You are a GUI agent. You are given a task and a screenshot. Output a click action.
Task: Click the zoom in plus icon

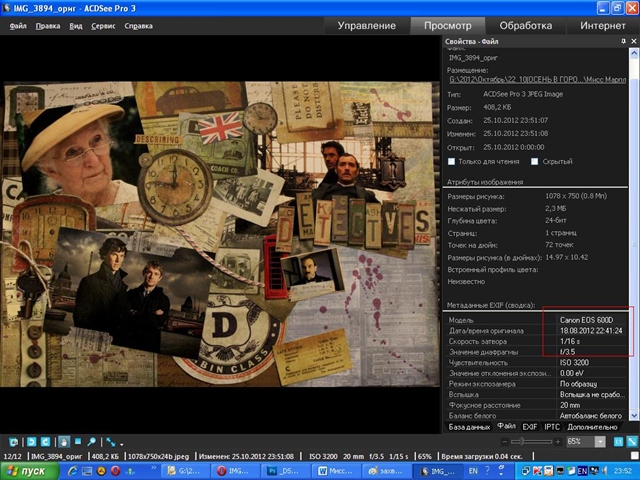click(x=559, y=441)
